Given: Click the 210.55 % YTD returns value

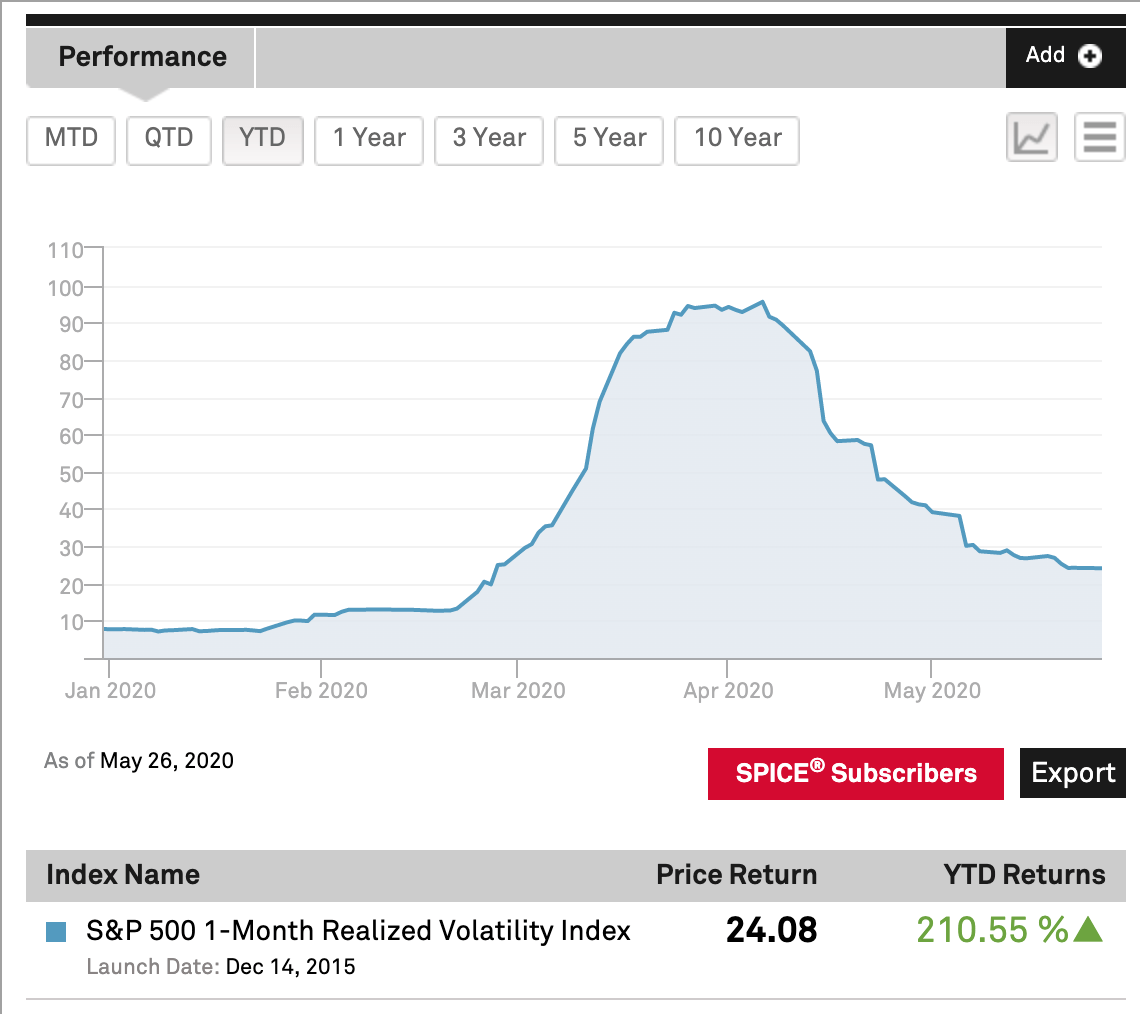Looking at the screenshot, I should point(992,930).
